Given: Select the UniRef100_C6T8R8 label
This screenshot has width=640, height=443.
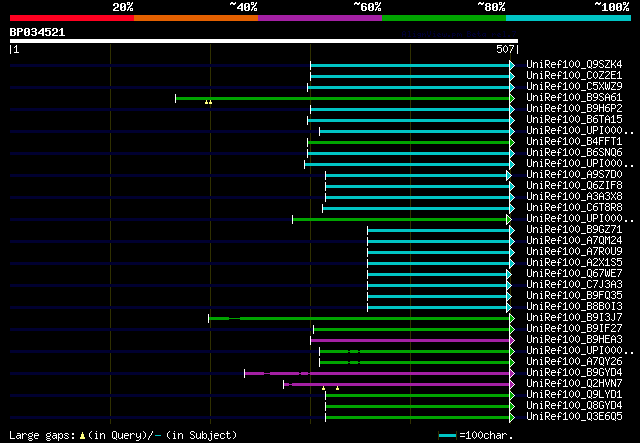Looking at the screenshot, I should [574, 208].
